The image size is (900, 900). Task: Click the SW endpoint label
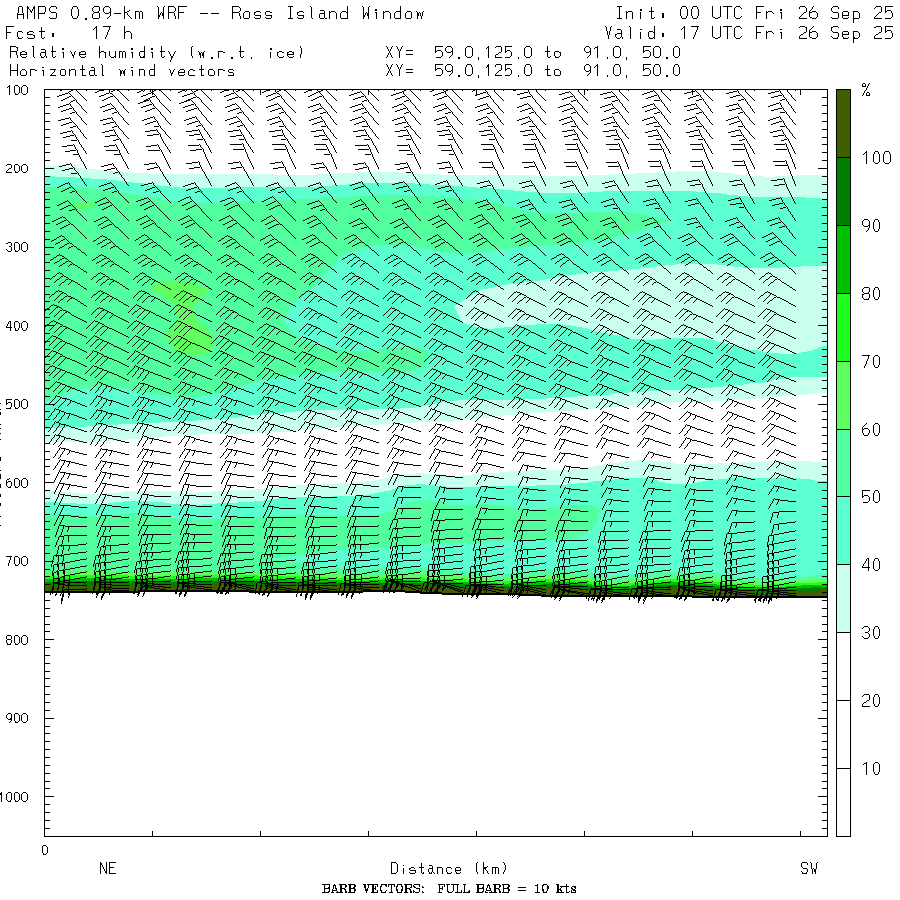[x=808, y=868]
